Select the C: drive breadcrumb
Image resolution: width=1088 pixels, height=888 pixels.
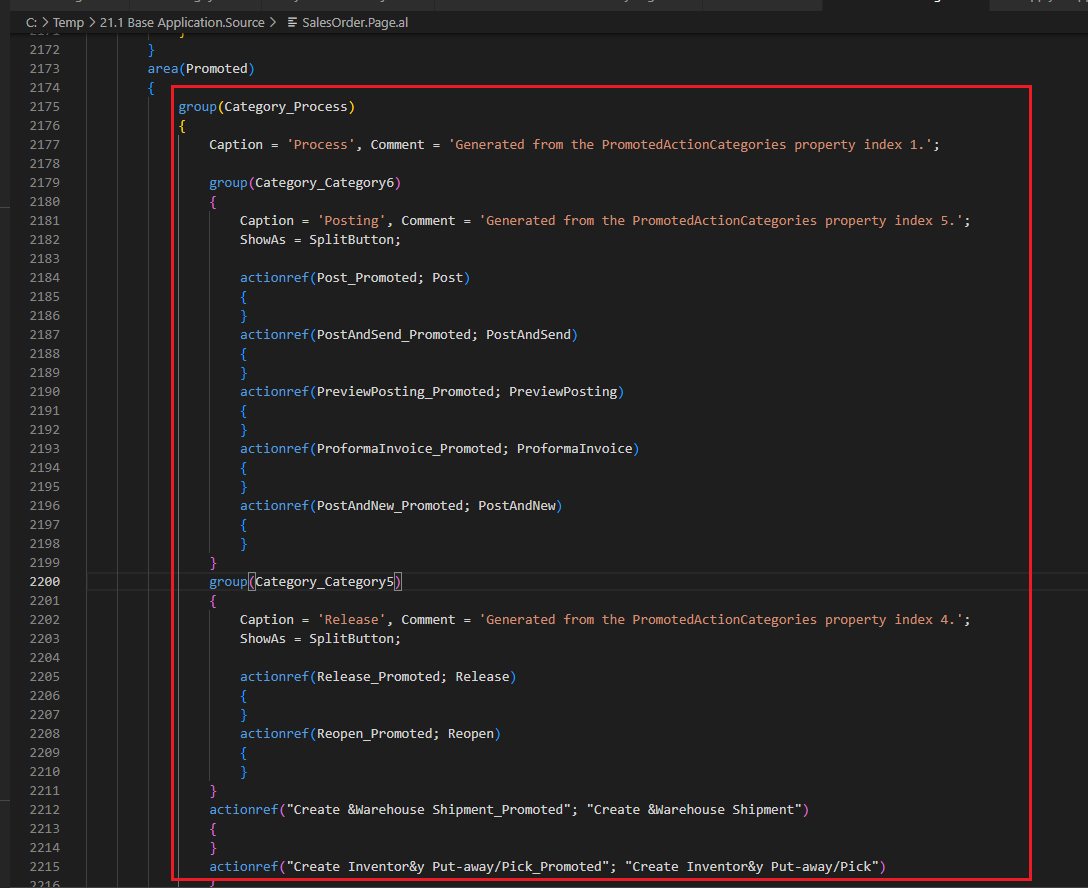click(31, 22)
